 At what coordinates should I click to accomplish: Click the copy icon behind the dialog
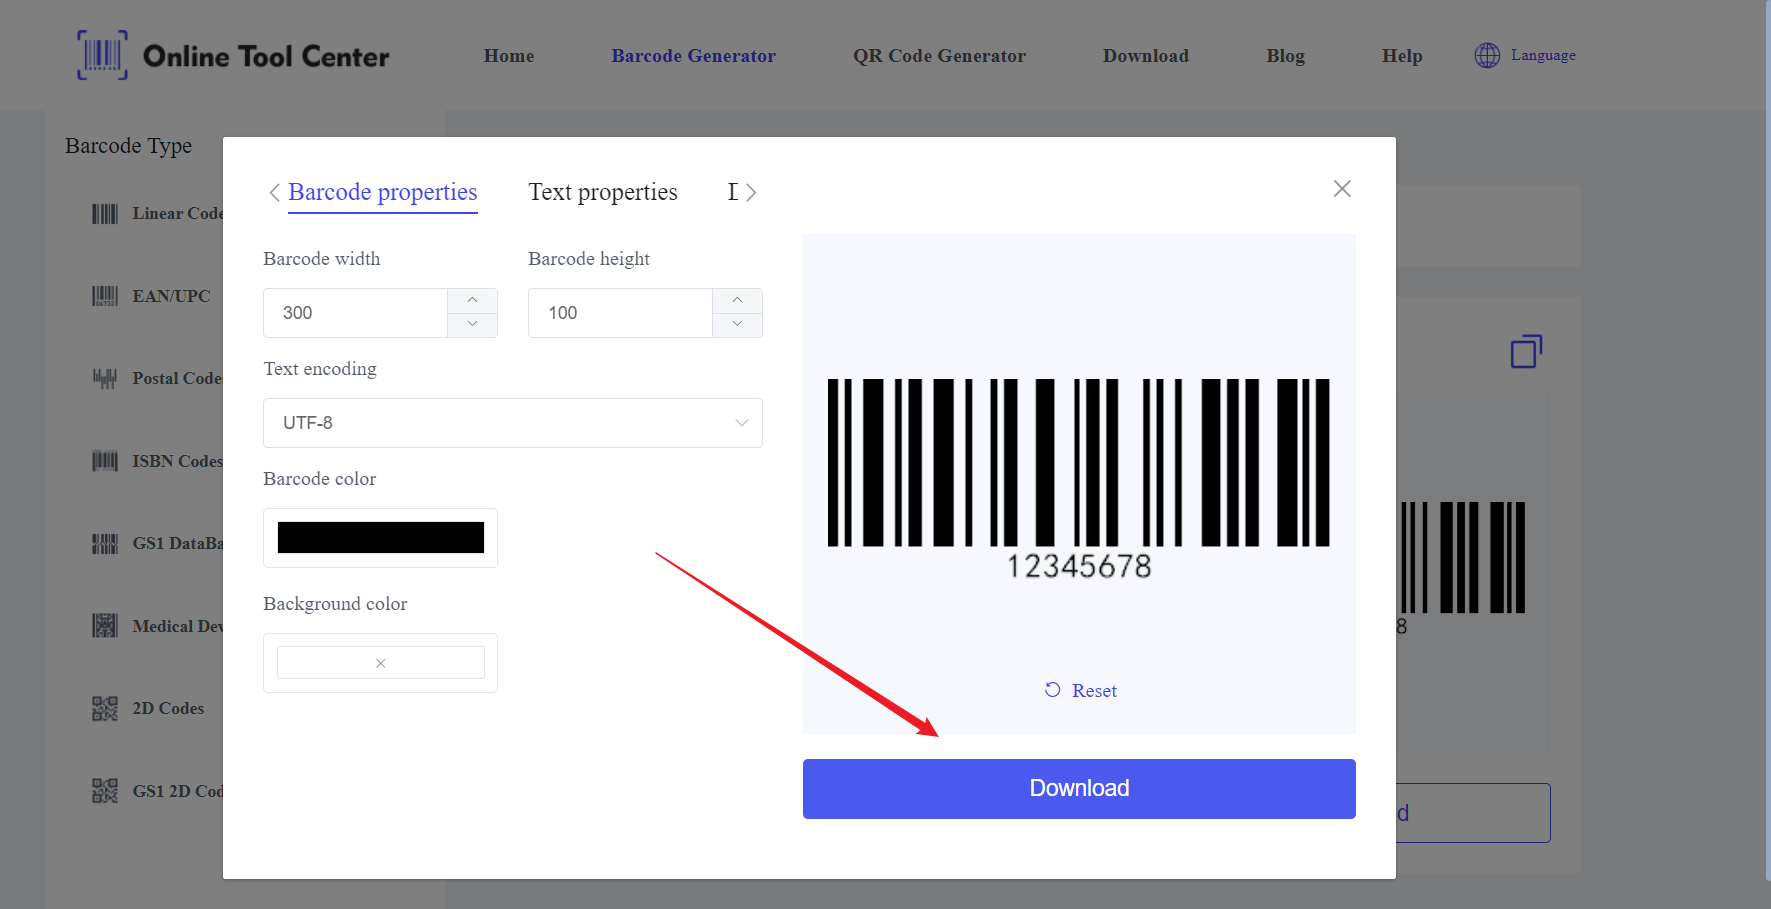1526,351
